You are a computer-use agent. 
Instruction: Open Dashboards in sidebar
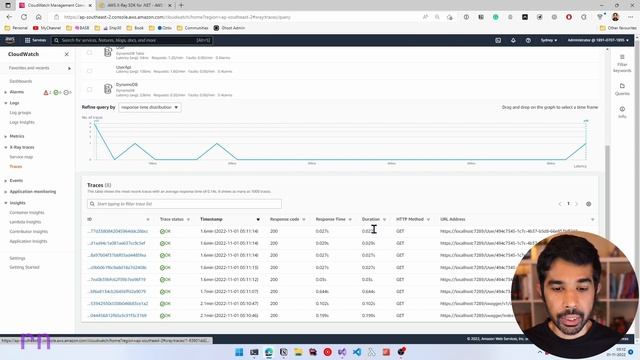[21, 81]
